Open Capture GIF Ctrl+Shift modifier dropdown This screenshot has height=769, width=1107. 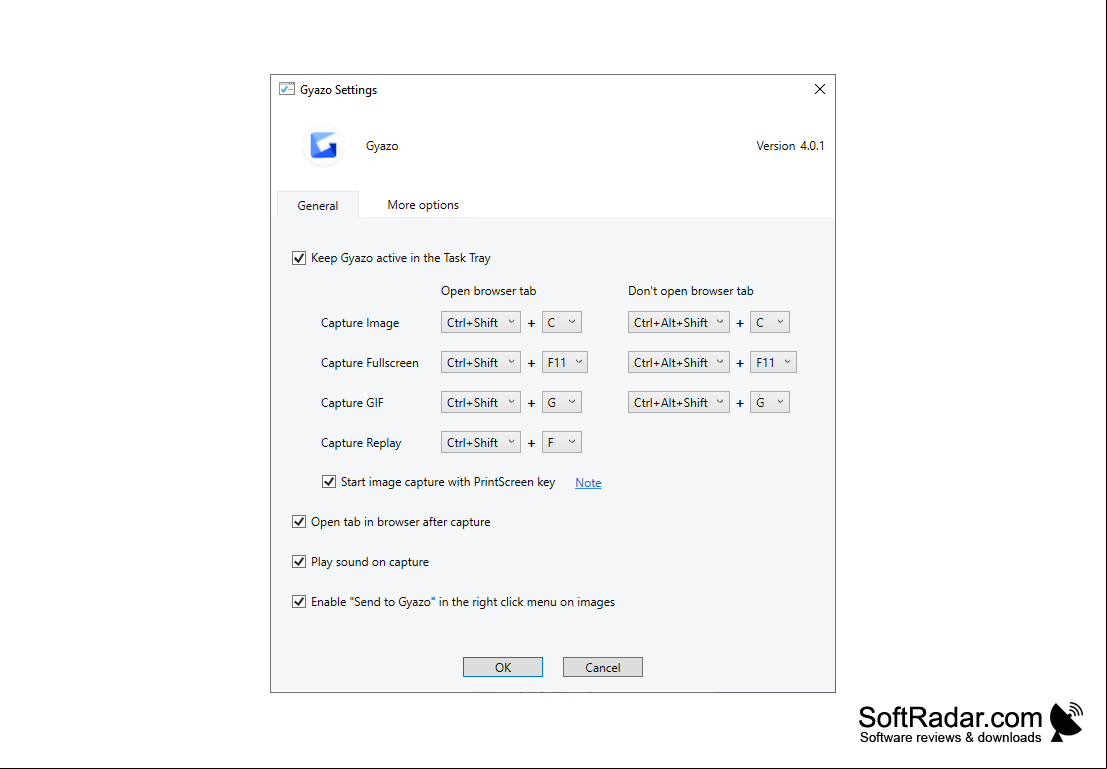pos(481,403)
